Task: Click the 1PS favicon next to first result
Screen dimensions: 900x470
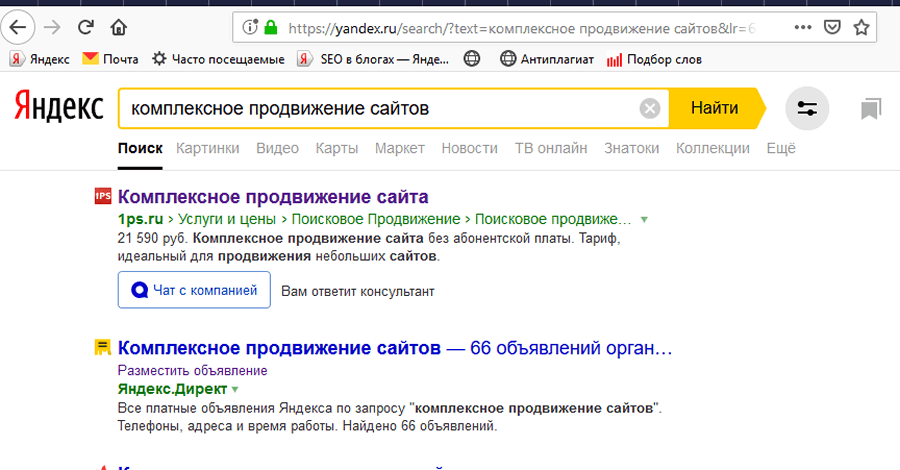Action: pos(103,196)
